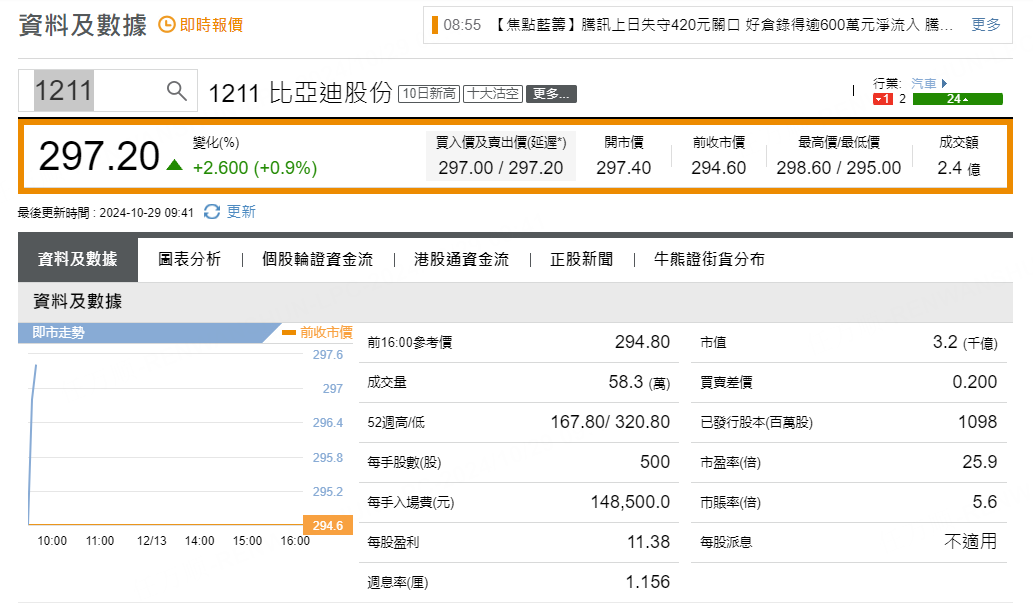Screen dimensions: 1033x603
Task: Click 更新 to refresh quote
Action: [241, 212]
